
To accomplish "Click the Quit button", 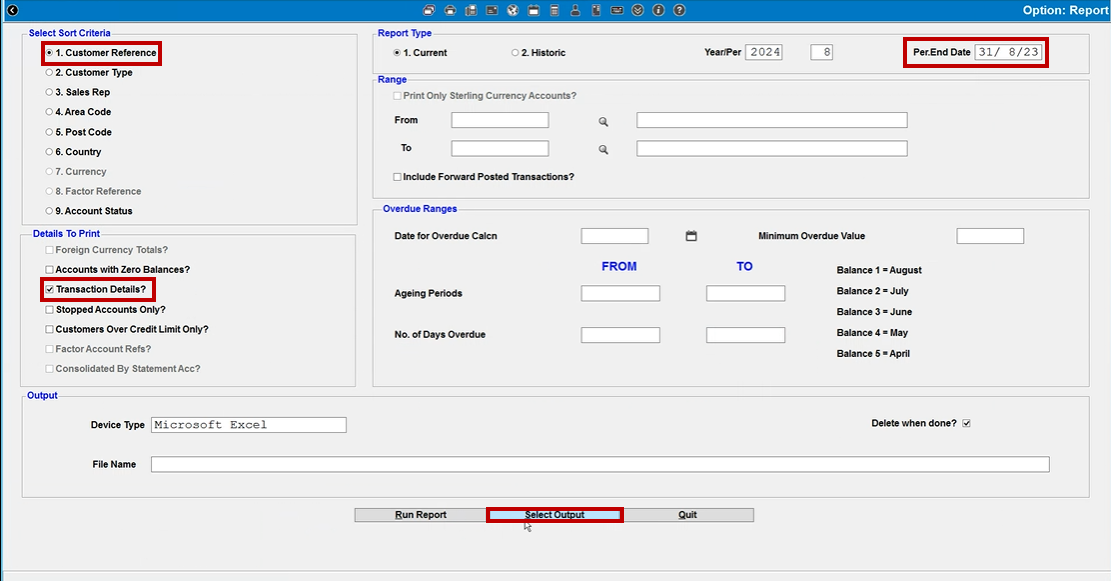I will coord(687,515).
